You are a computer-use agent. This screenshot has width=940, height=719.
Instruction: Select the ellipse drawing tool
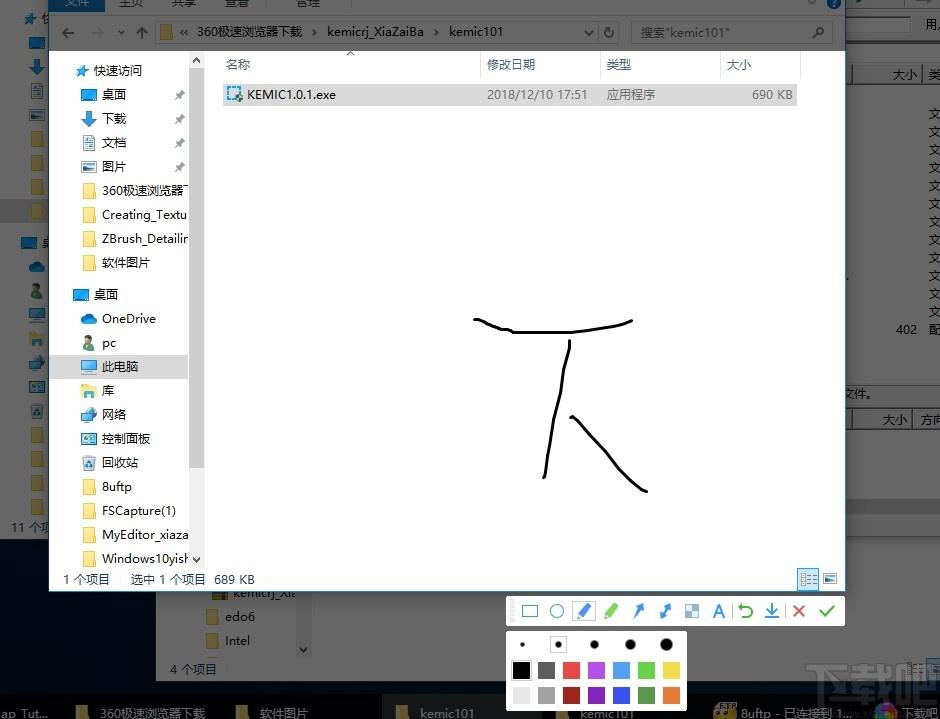(557, 611)
